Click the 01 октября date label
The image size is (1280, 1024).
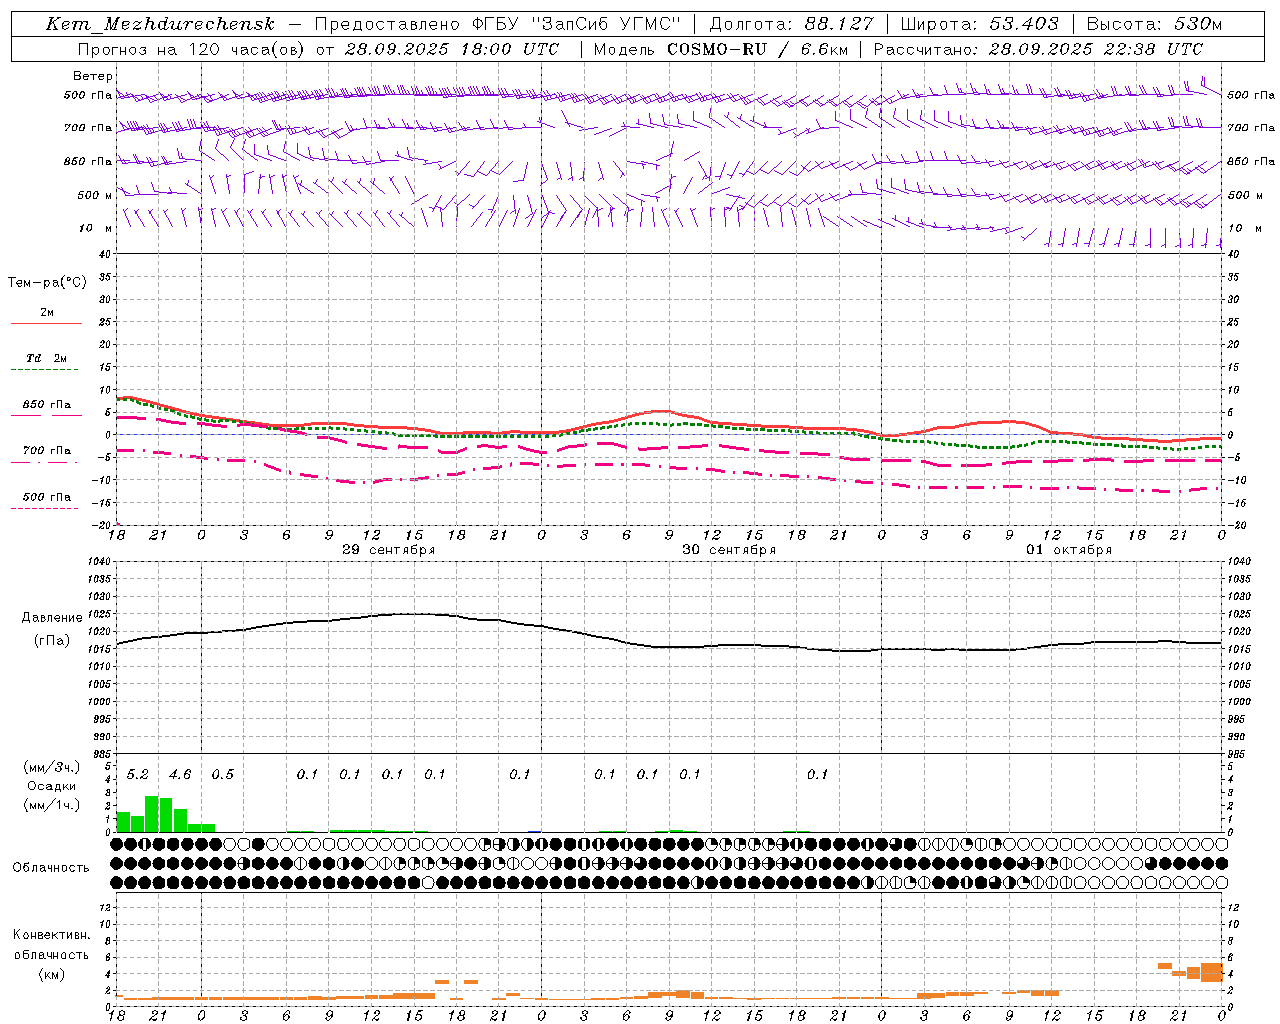(x=1069, y=550)
